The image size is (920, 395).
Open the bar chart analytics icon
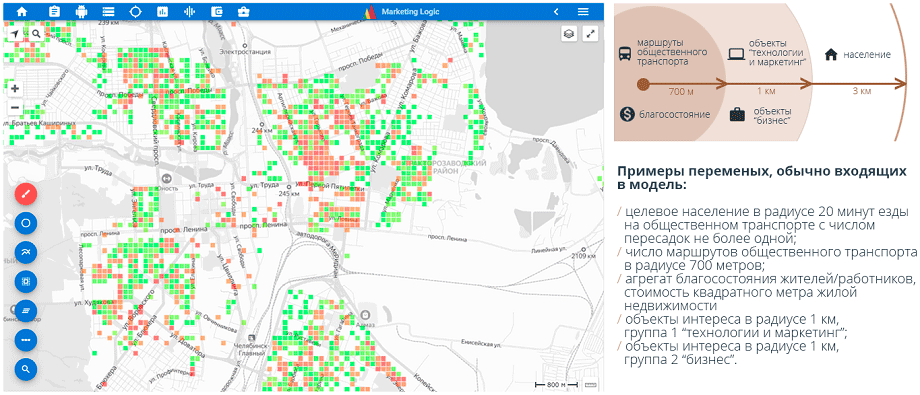[x=163, y=11]
